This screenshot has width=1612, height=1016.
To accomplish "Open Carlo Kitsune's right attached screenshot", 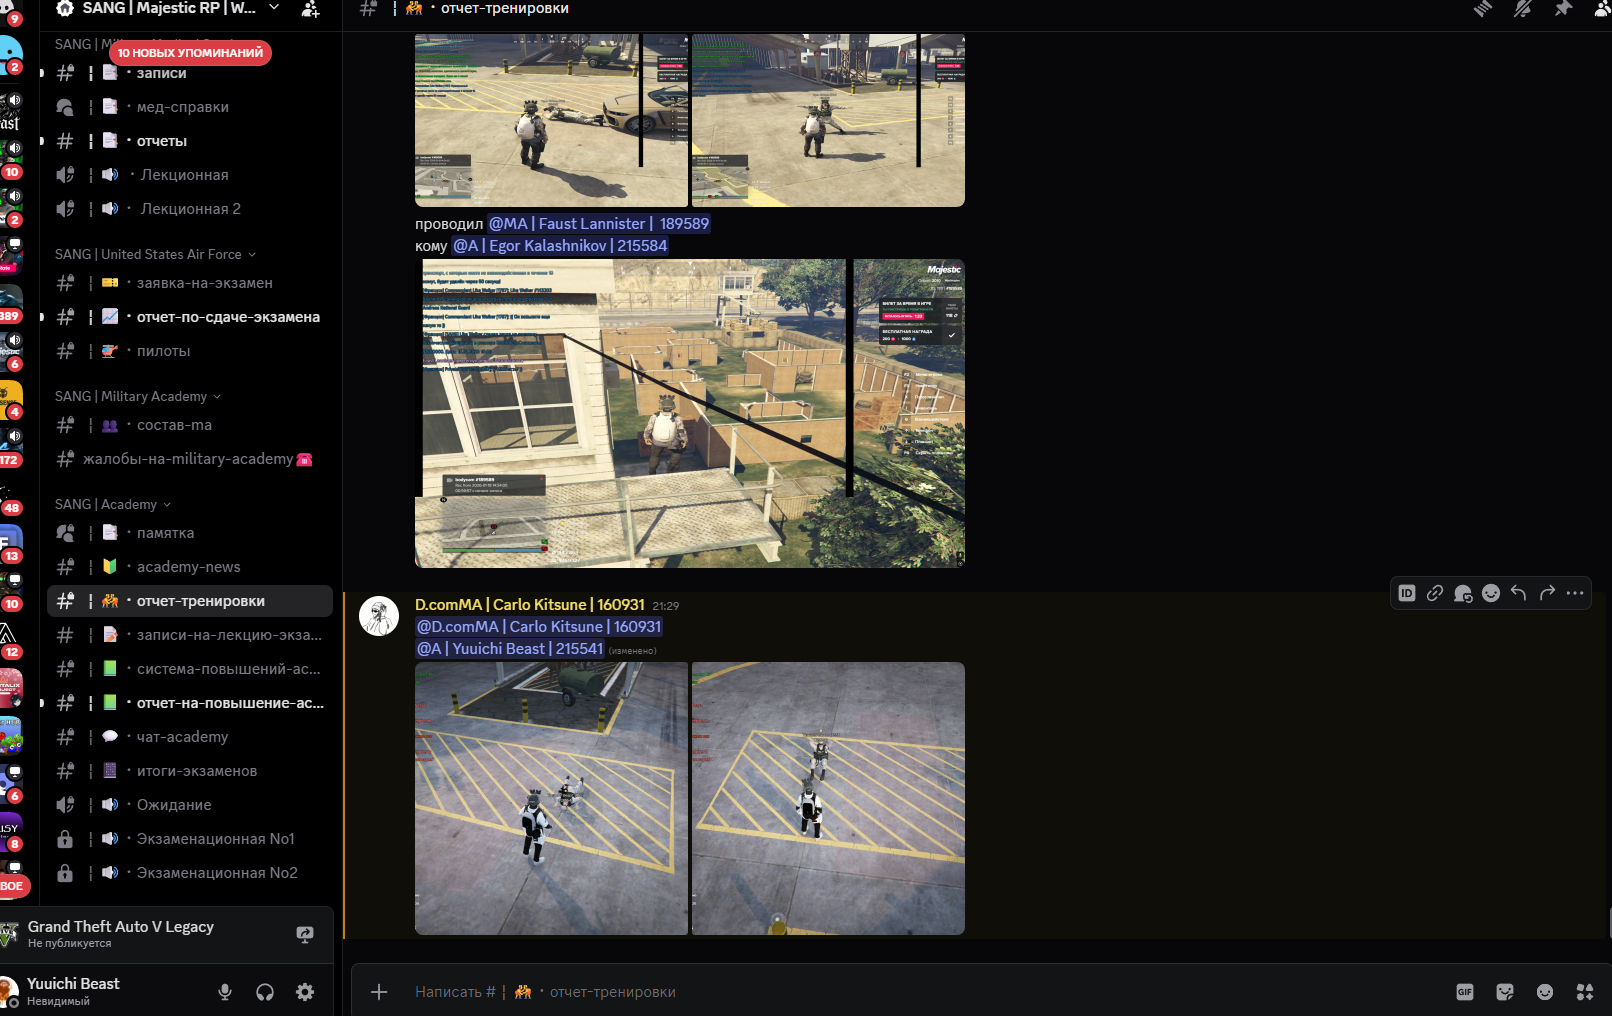I will click(x=828, y=798).
